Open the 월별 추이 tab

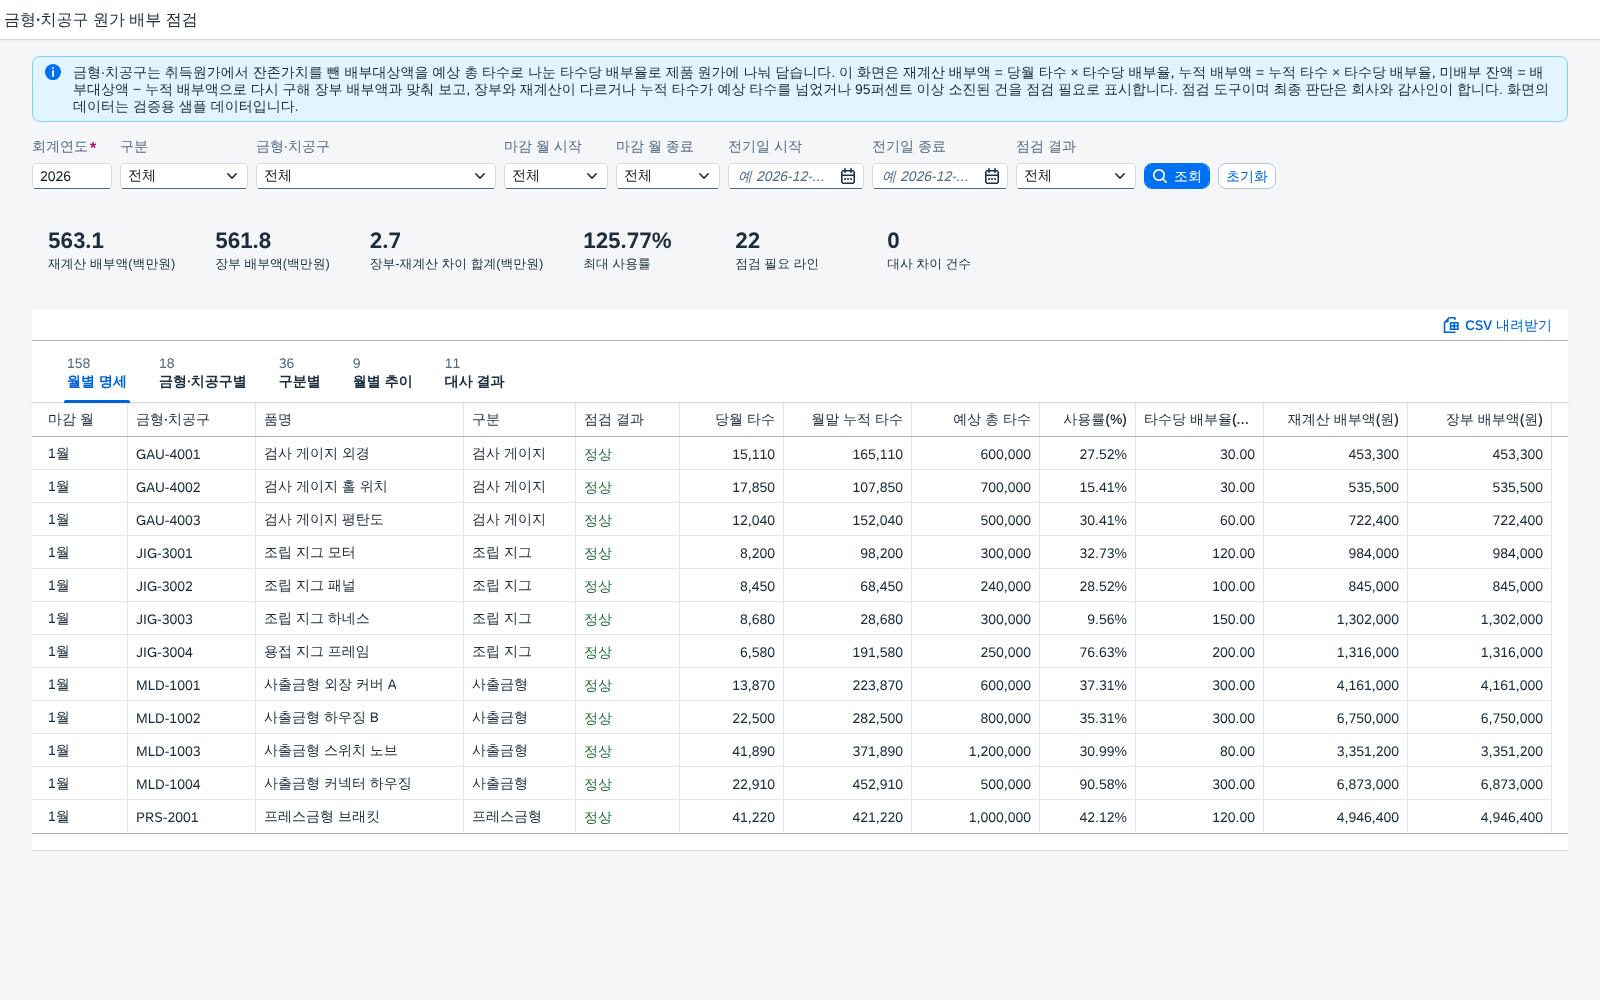pyautogui.click(x=382, y=373)
